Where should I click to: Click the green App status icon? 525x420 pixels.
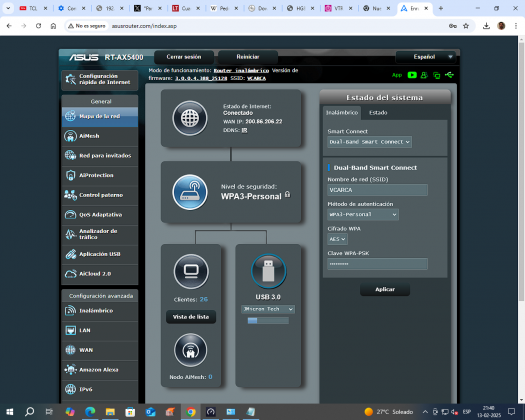pyautogui.click(x=397, y=75)
